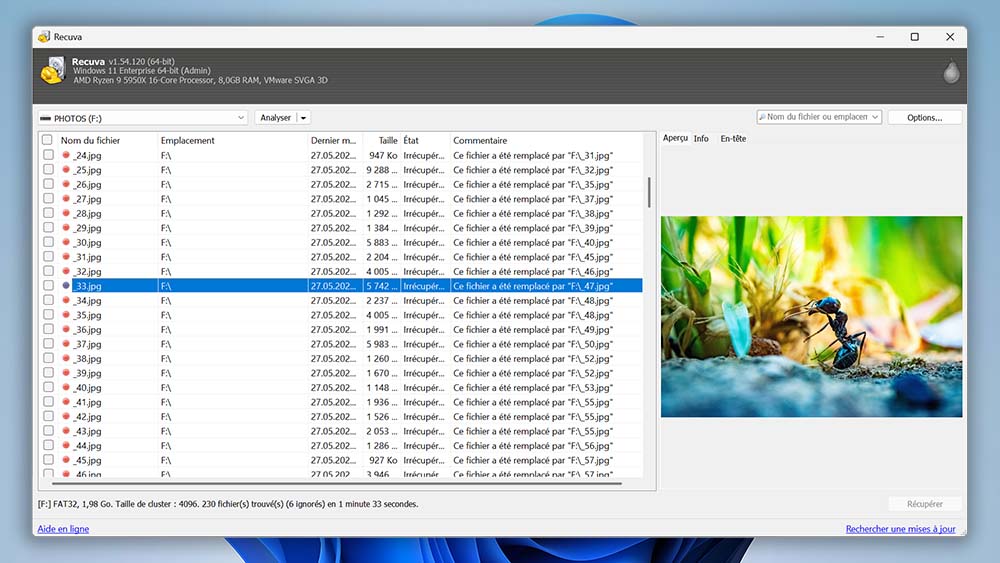Click the red status dot for _41.jpg
1000x563 pixels.
[66, 402]
